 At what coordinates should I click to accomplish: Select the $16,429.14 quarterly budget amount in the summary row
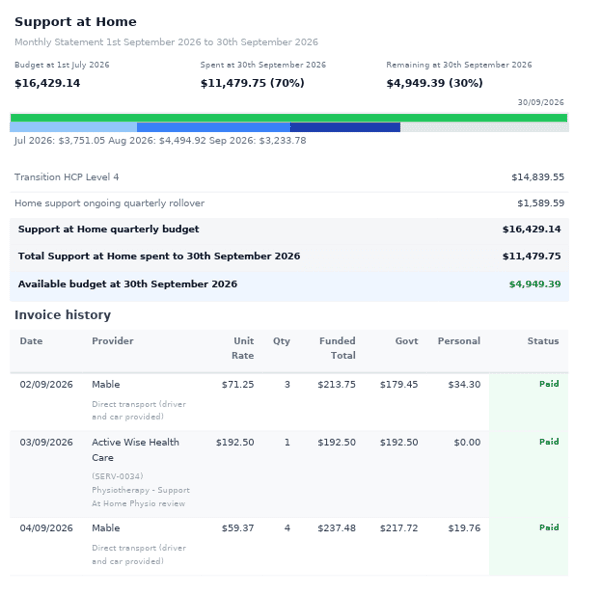click(531, 229)
